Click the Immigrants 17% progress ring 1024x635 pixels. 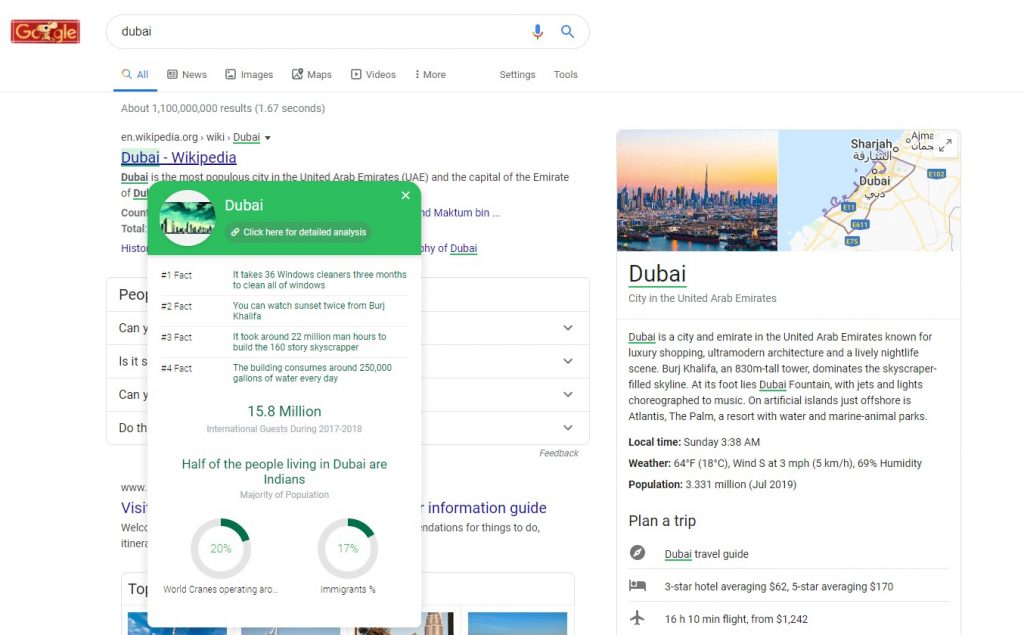point(347,548)
